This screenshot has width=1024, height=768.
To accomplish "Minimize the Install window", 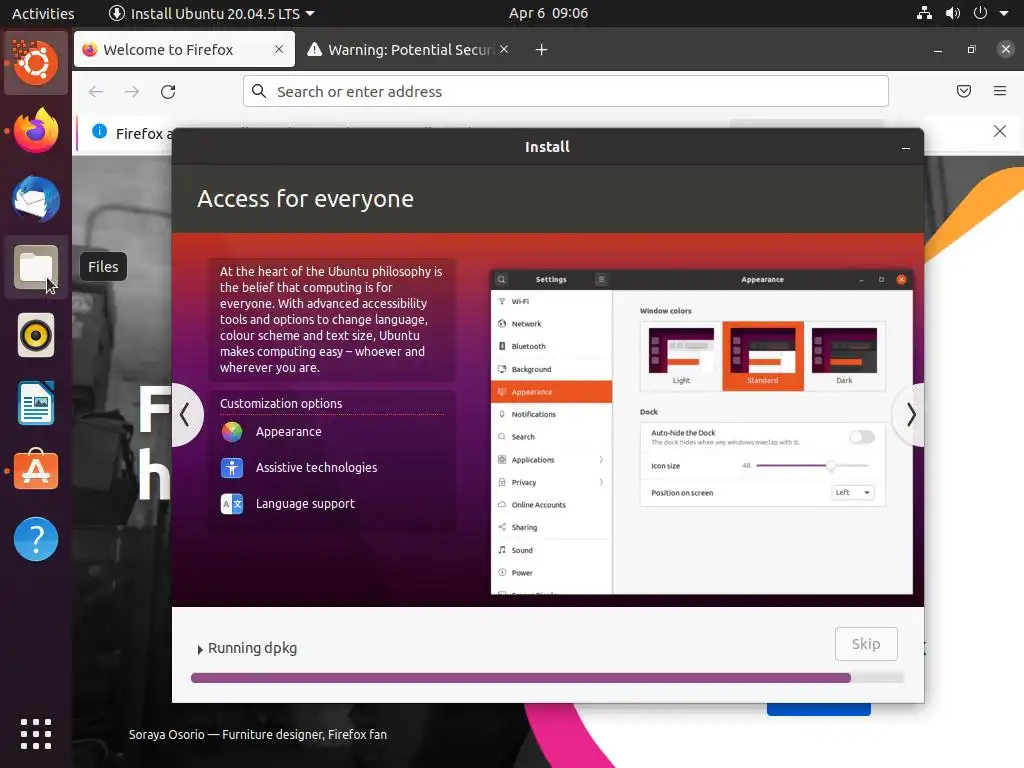I will pyautogui.click(x=906, y=148).
